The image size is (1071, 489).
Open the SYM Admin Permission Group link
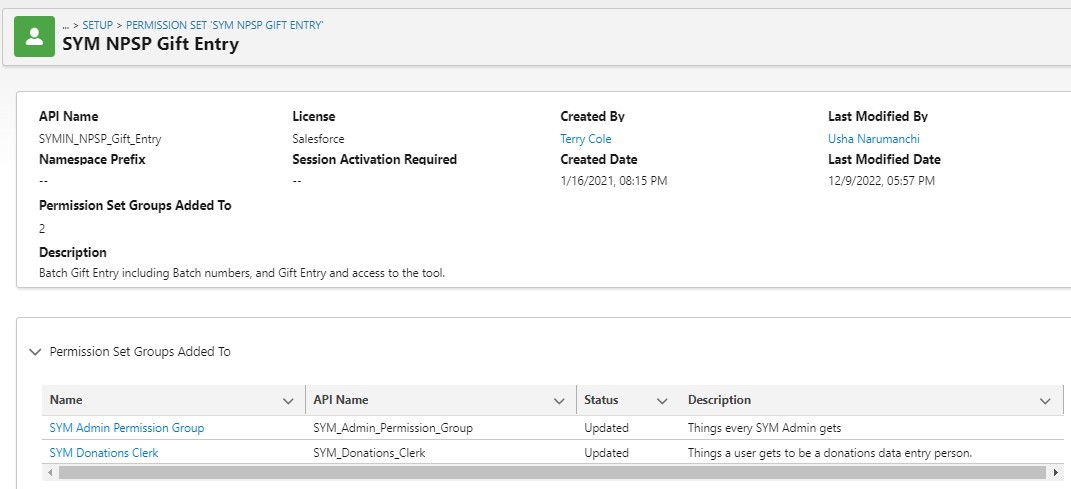tap(126, 428)
